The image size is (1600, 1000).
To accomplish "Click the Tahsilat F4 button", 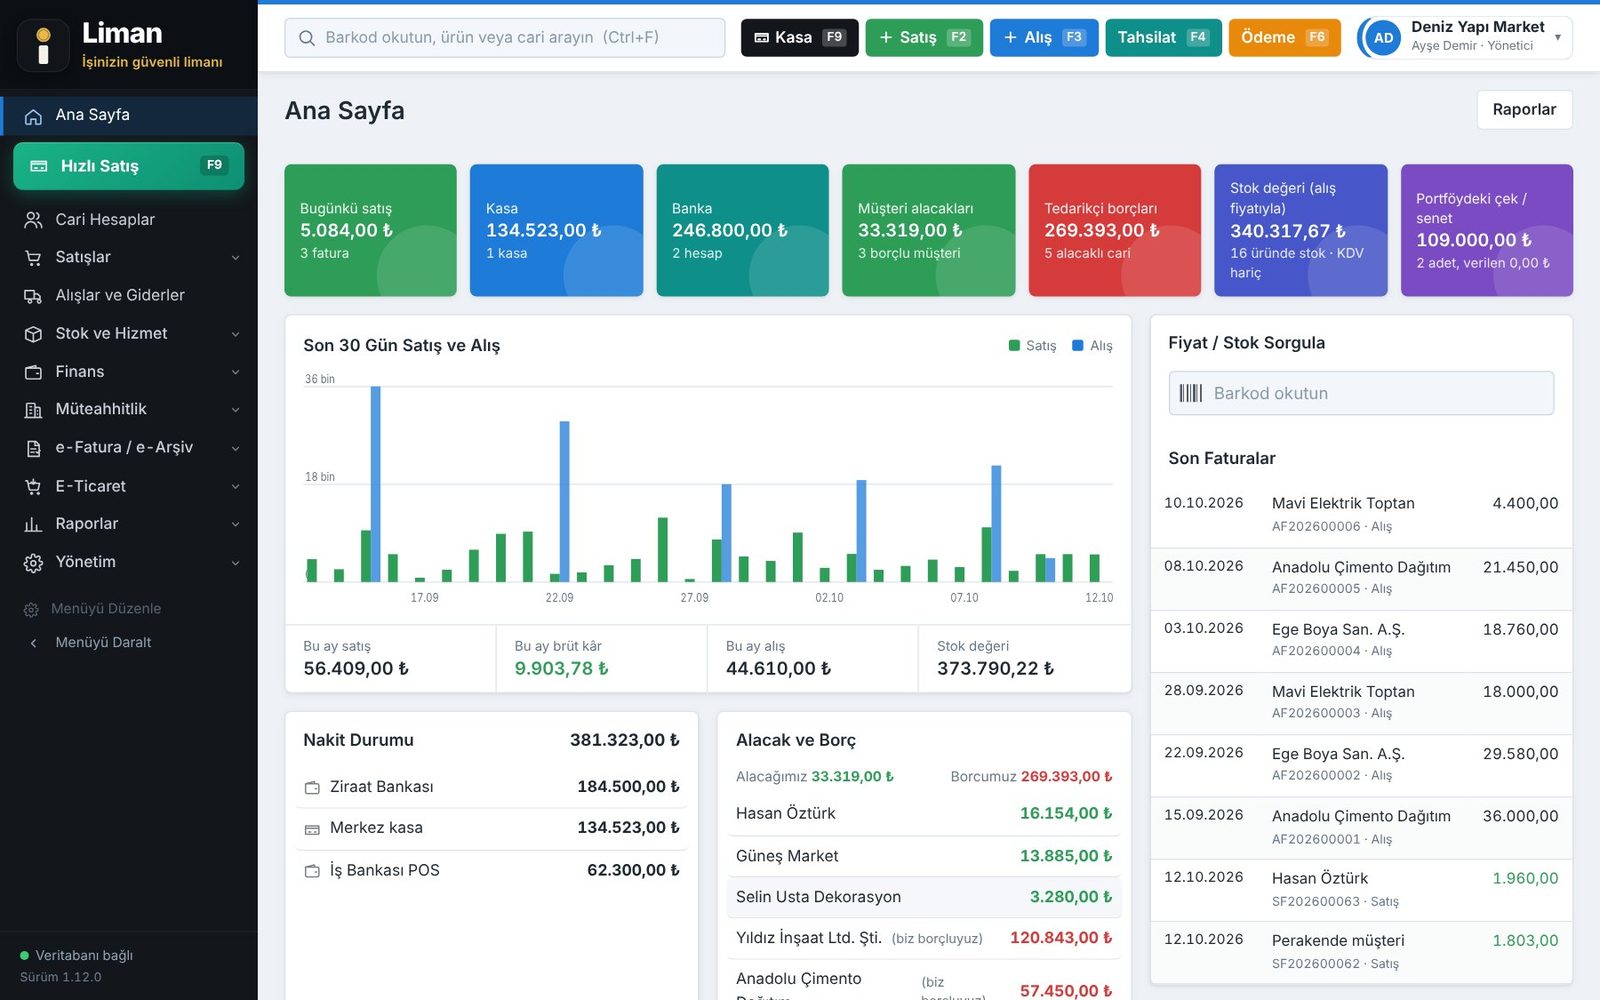I will pyautogui.click(x=1163, y=38).
